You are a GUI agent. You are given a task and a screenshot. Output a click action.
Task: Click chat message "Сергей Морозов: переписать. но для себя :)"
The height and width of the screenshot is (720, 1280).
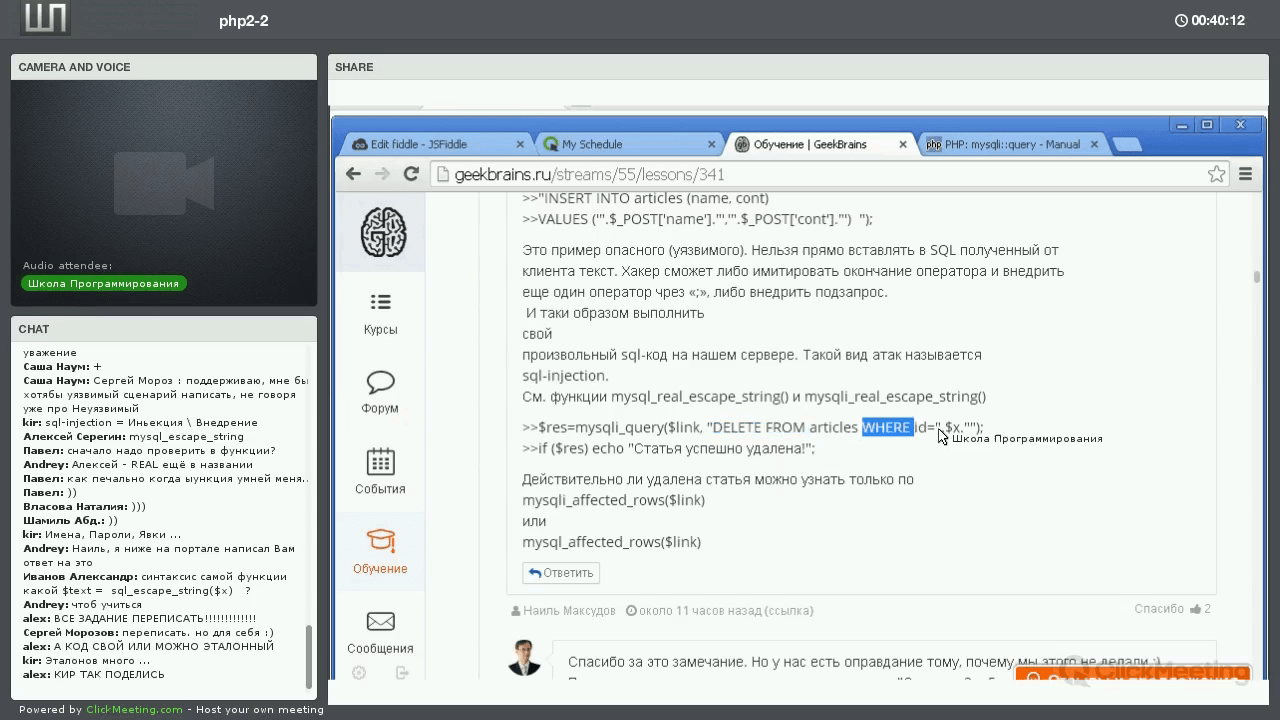click(x=148, y=633)
